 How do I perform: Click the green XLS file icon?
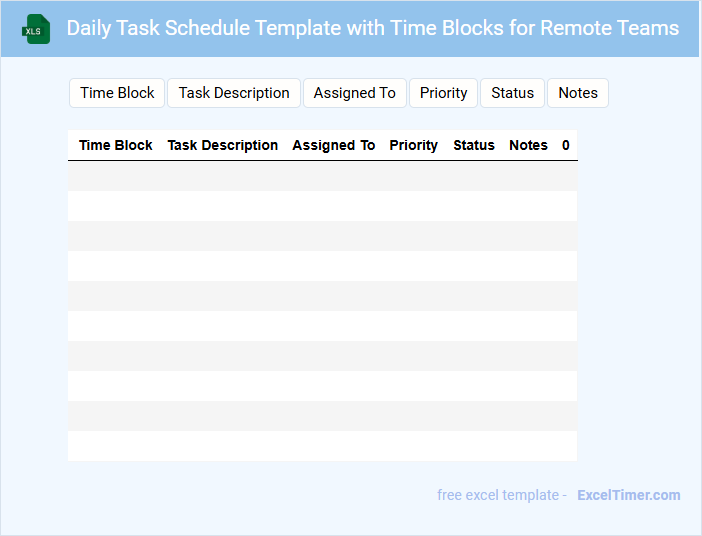click(x=36, y=29)
